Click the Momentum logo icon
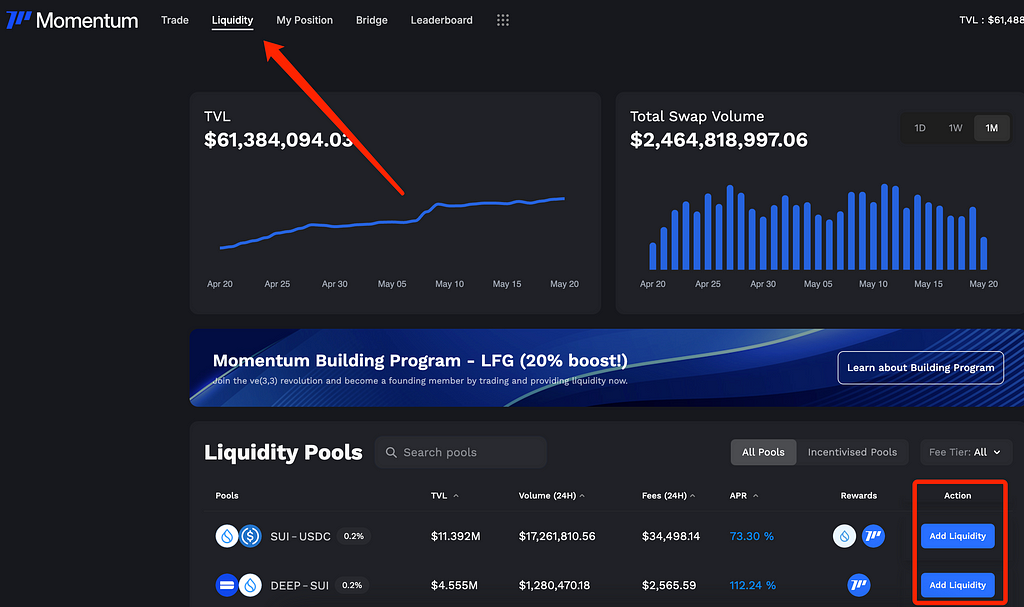The width and height of the screenshot is (1024, 607). pos(18,20)
